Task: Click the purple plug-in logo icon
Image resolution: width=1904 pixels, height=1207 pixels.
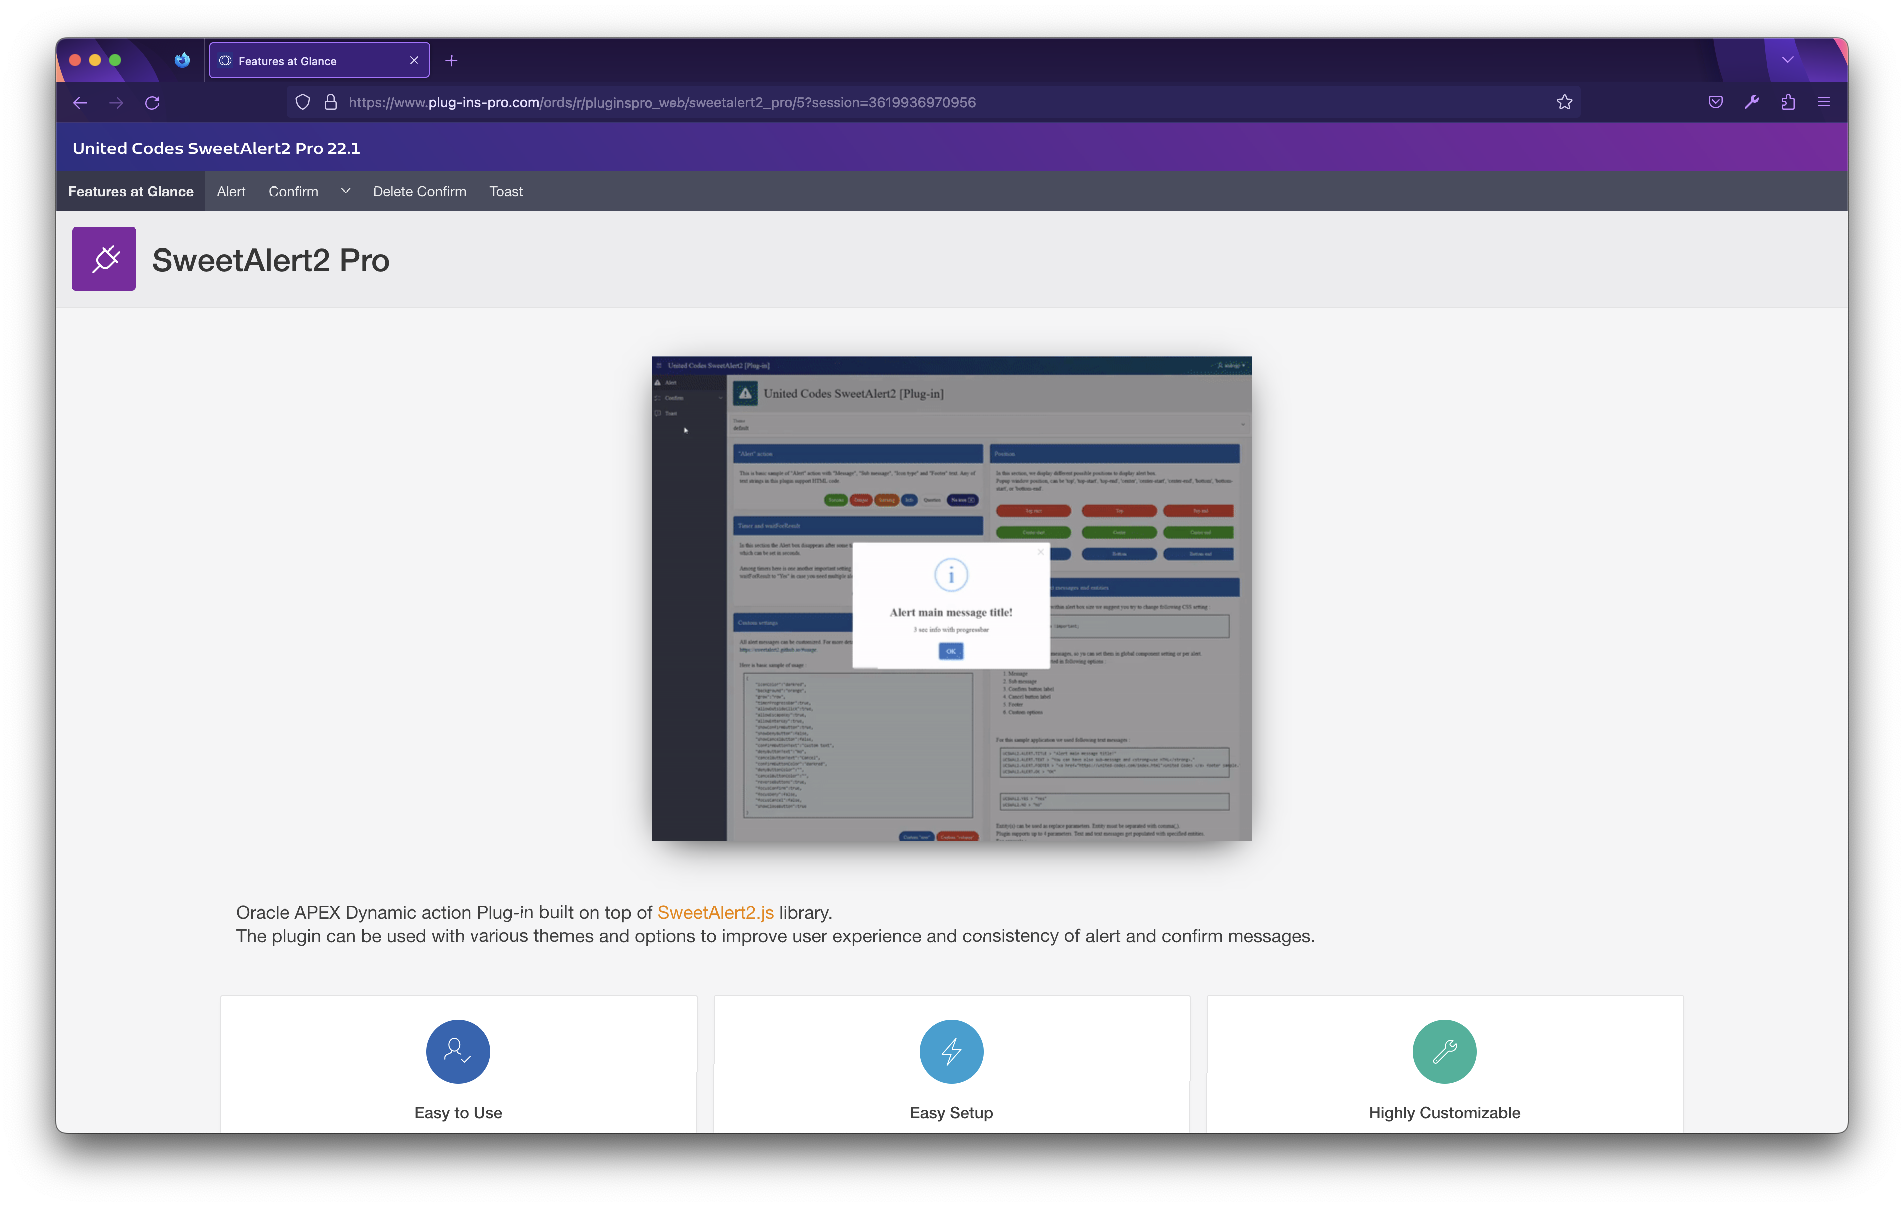Action: pyautogui.click(x=104, y=259)
